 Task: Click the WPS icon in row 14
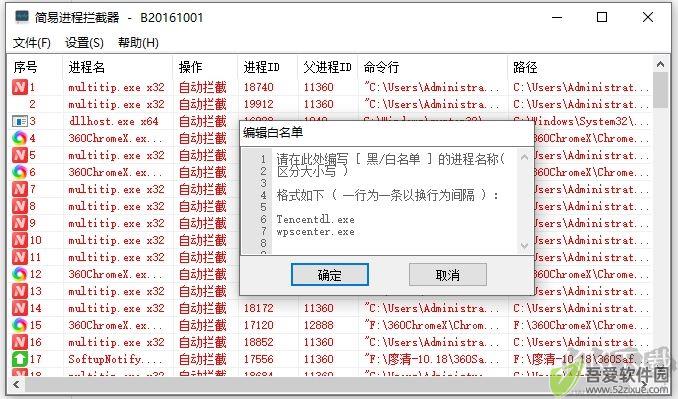(x=19, y=308)
